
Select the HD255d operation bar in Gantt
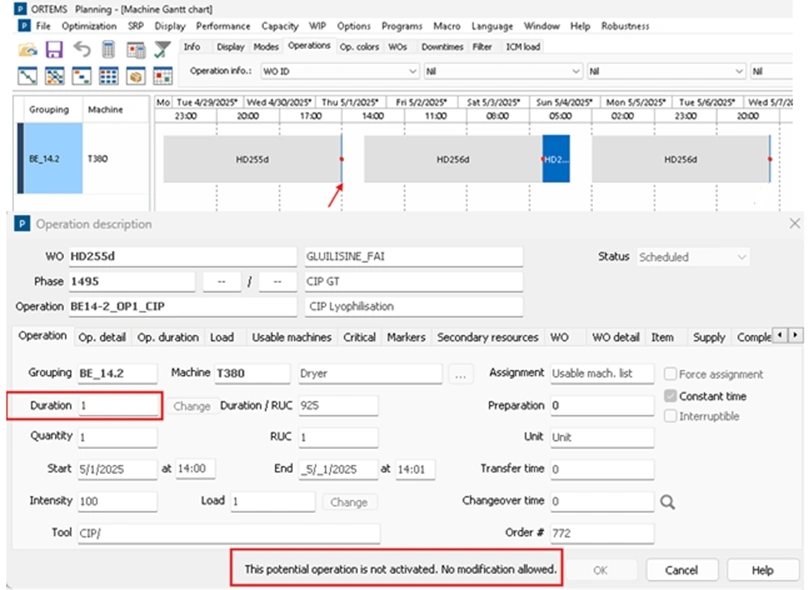[252, 159]
